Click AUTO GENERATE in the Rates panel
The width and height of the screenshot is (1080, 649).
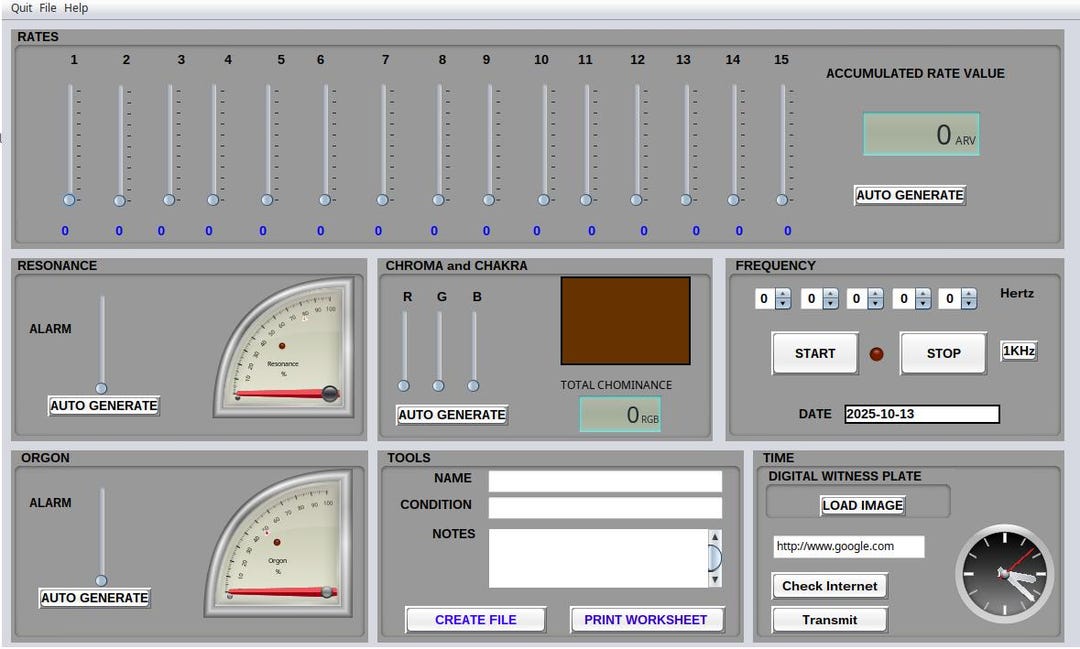[909, 195]
